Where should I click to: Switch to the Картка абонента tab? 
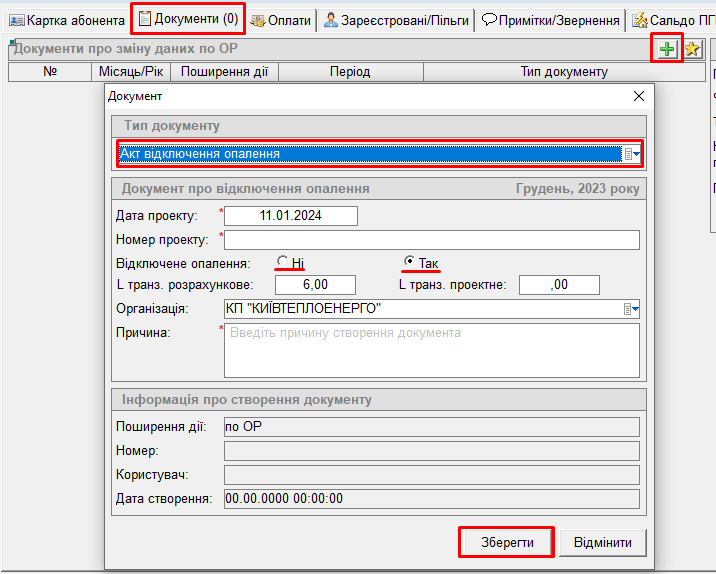(66, 19)
